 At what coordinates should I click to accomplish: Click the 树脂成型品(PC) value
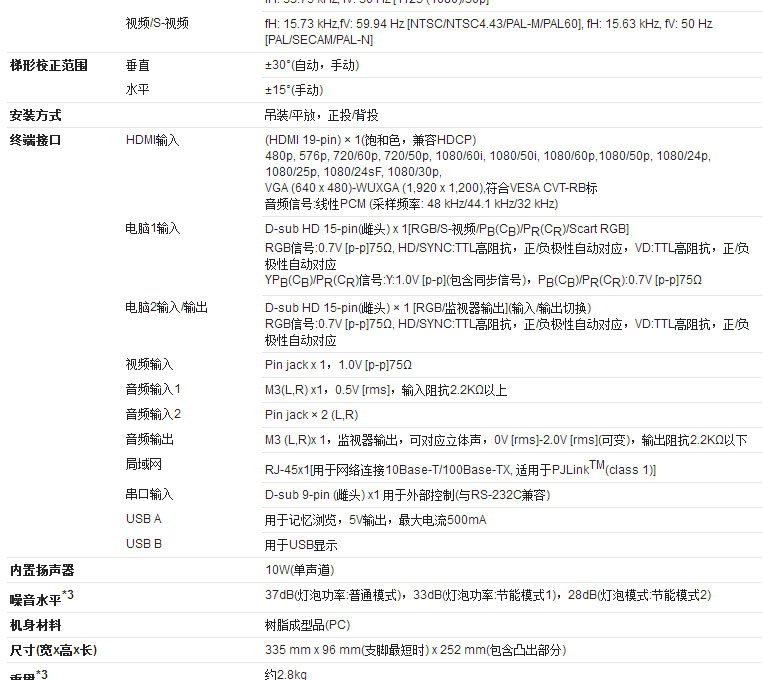point(308,625)
